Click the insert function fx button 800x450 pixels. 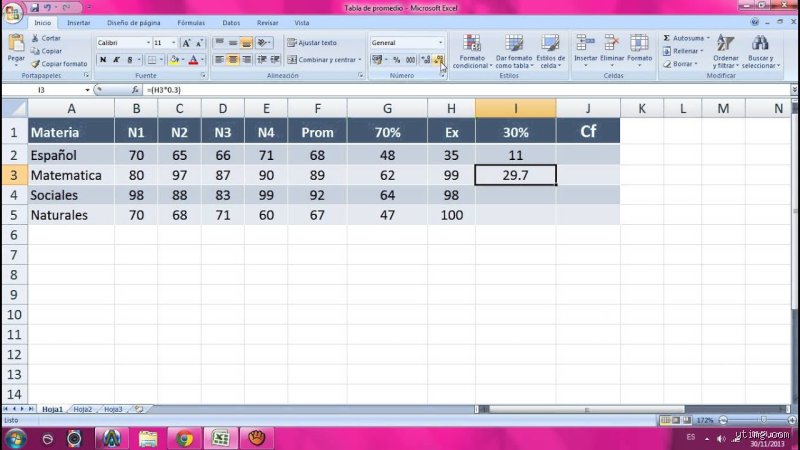(135, 90)
